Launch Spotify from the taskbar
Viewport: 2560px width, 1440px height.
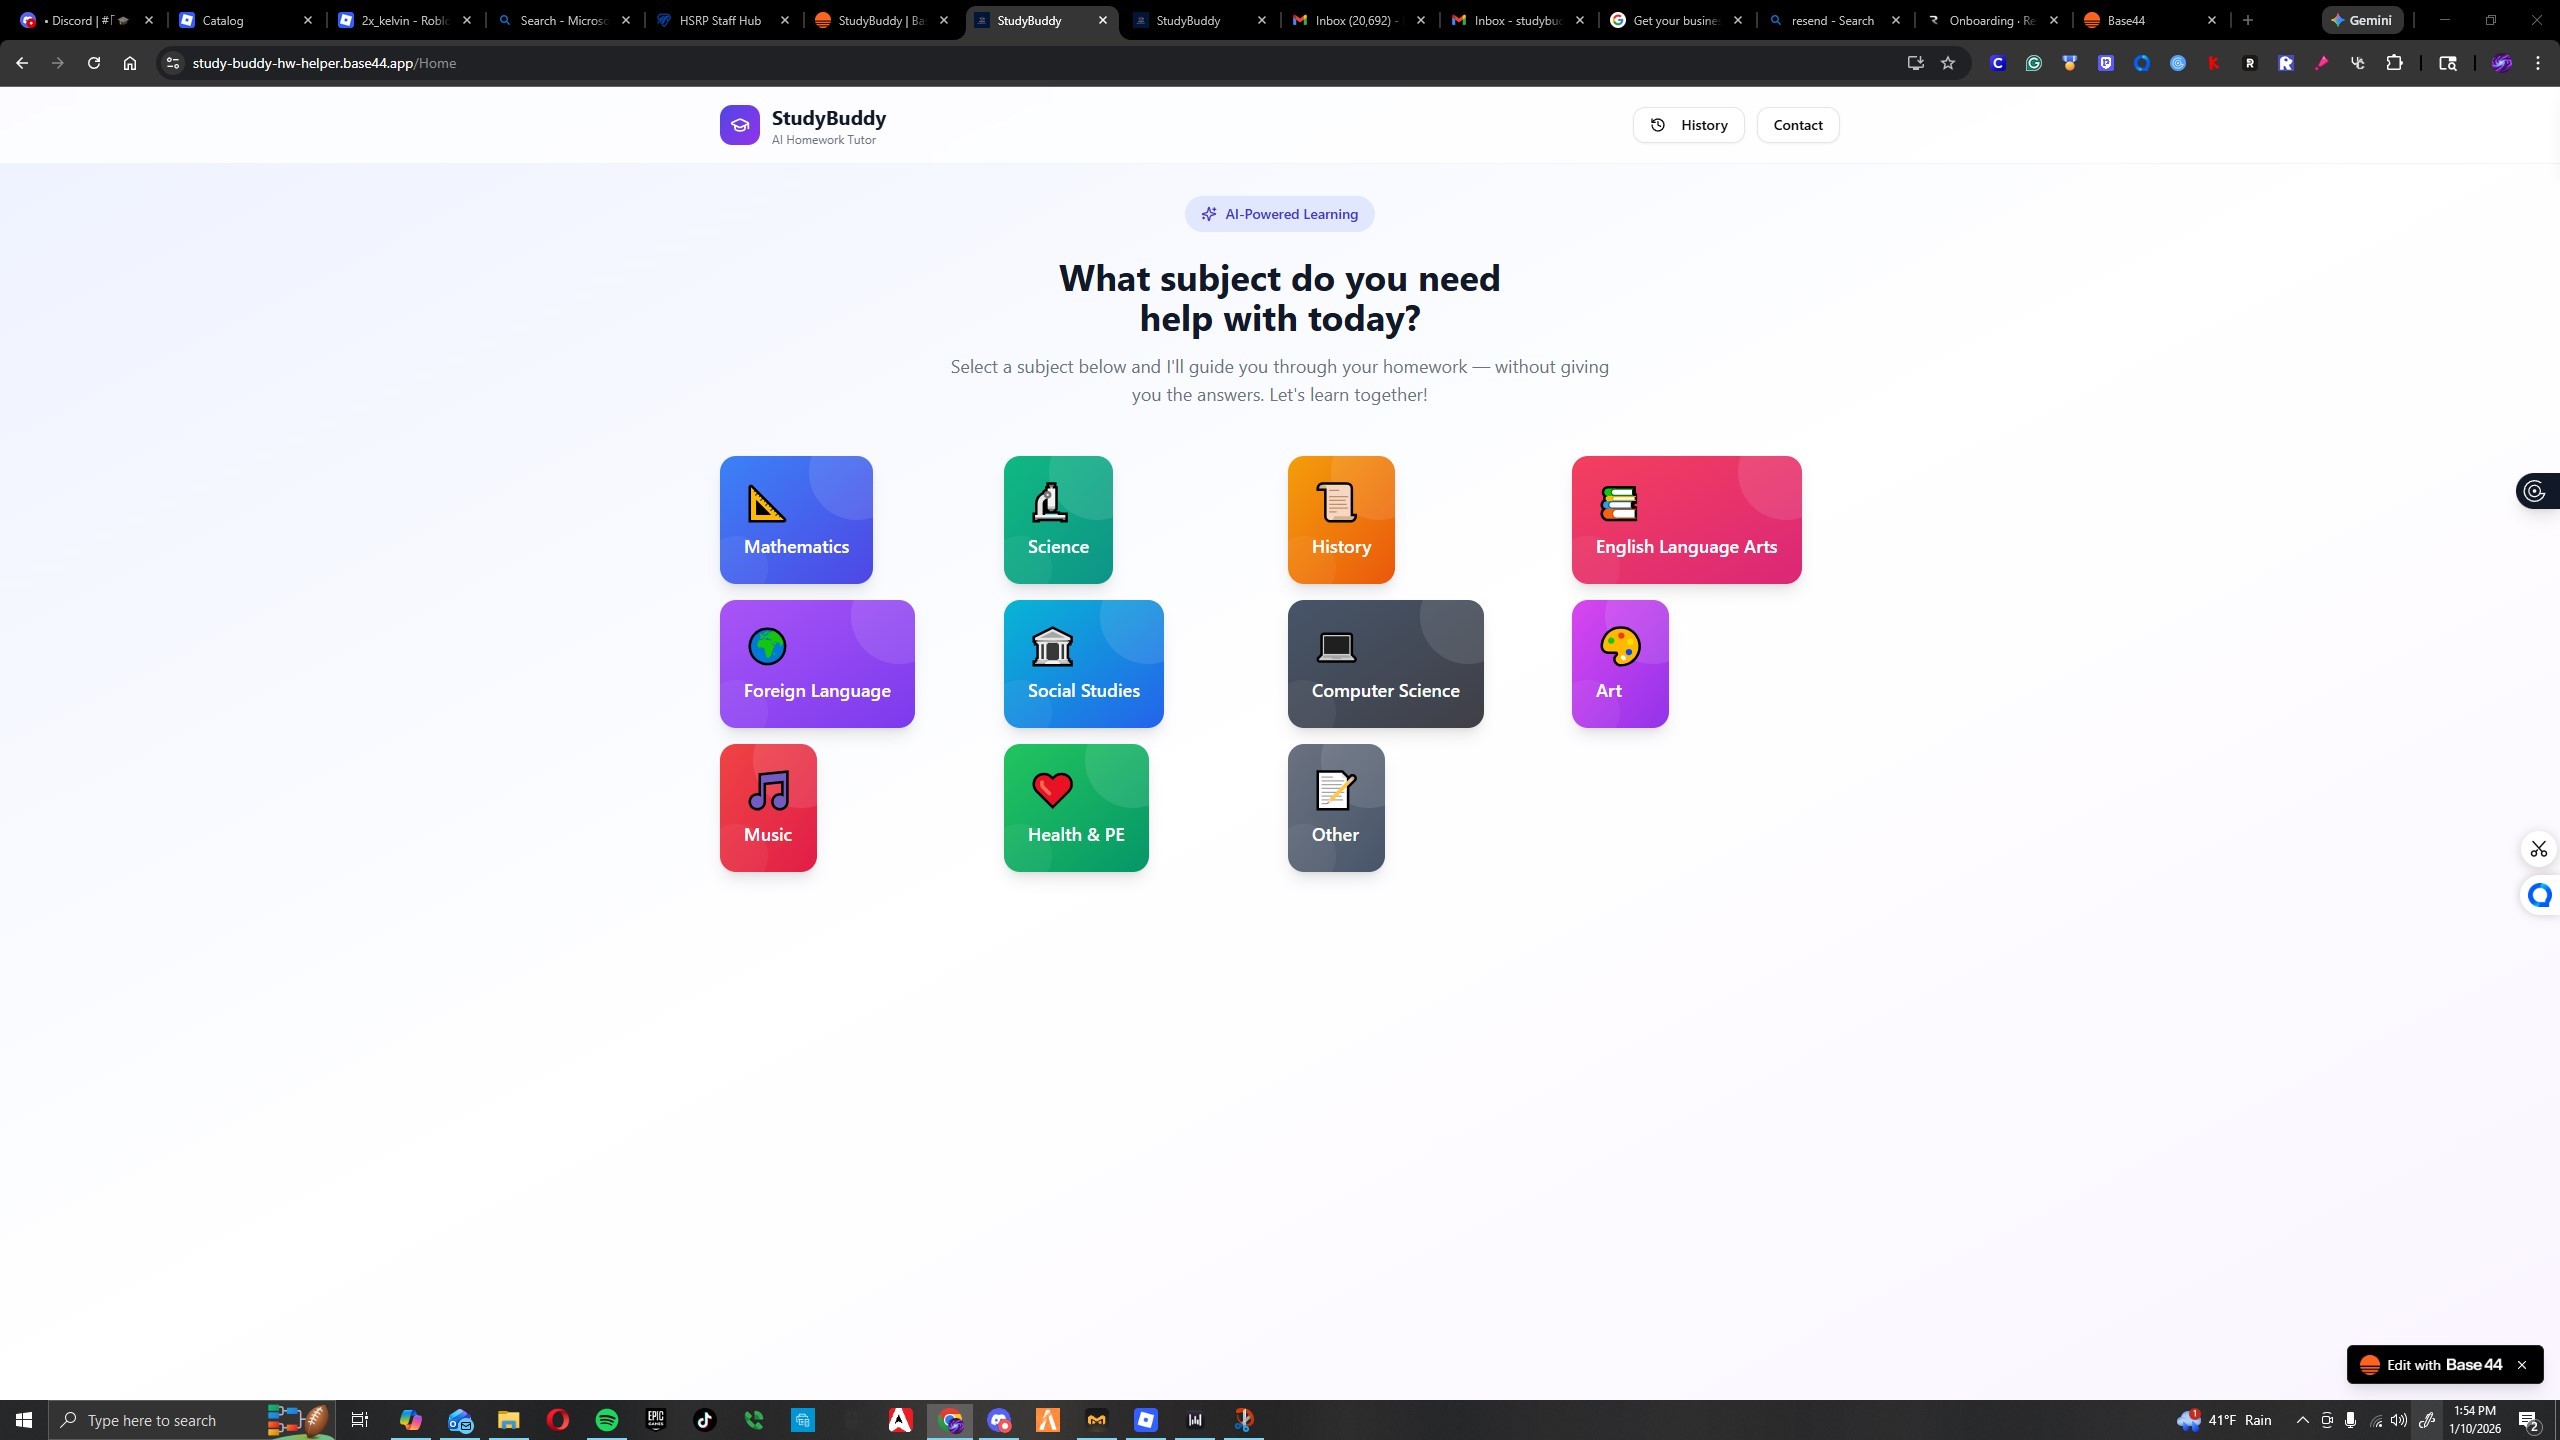(x=607, y=1420)
